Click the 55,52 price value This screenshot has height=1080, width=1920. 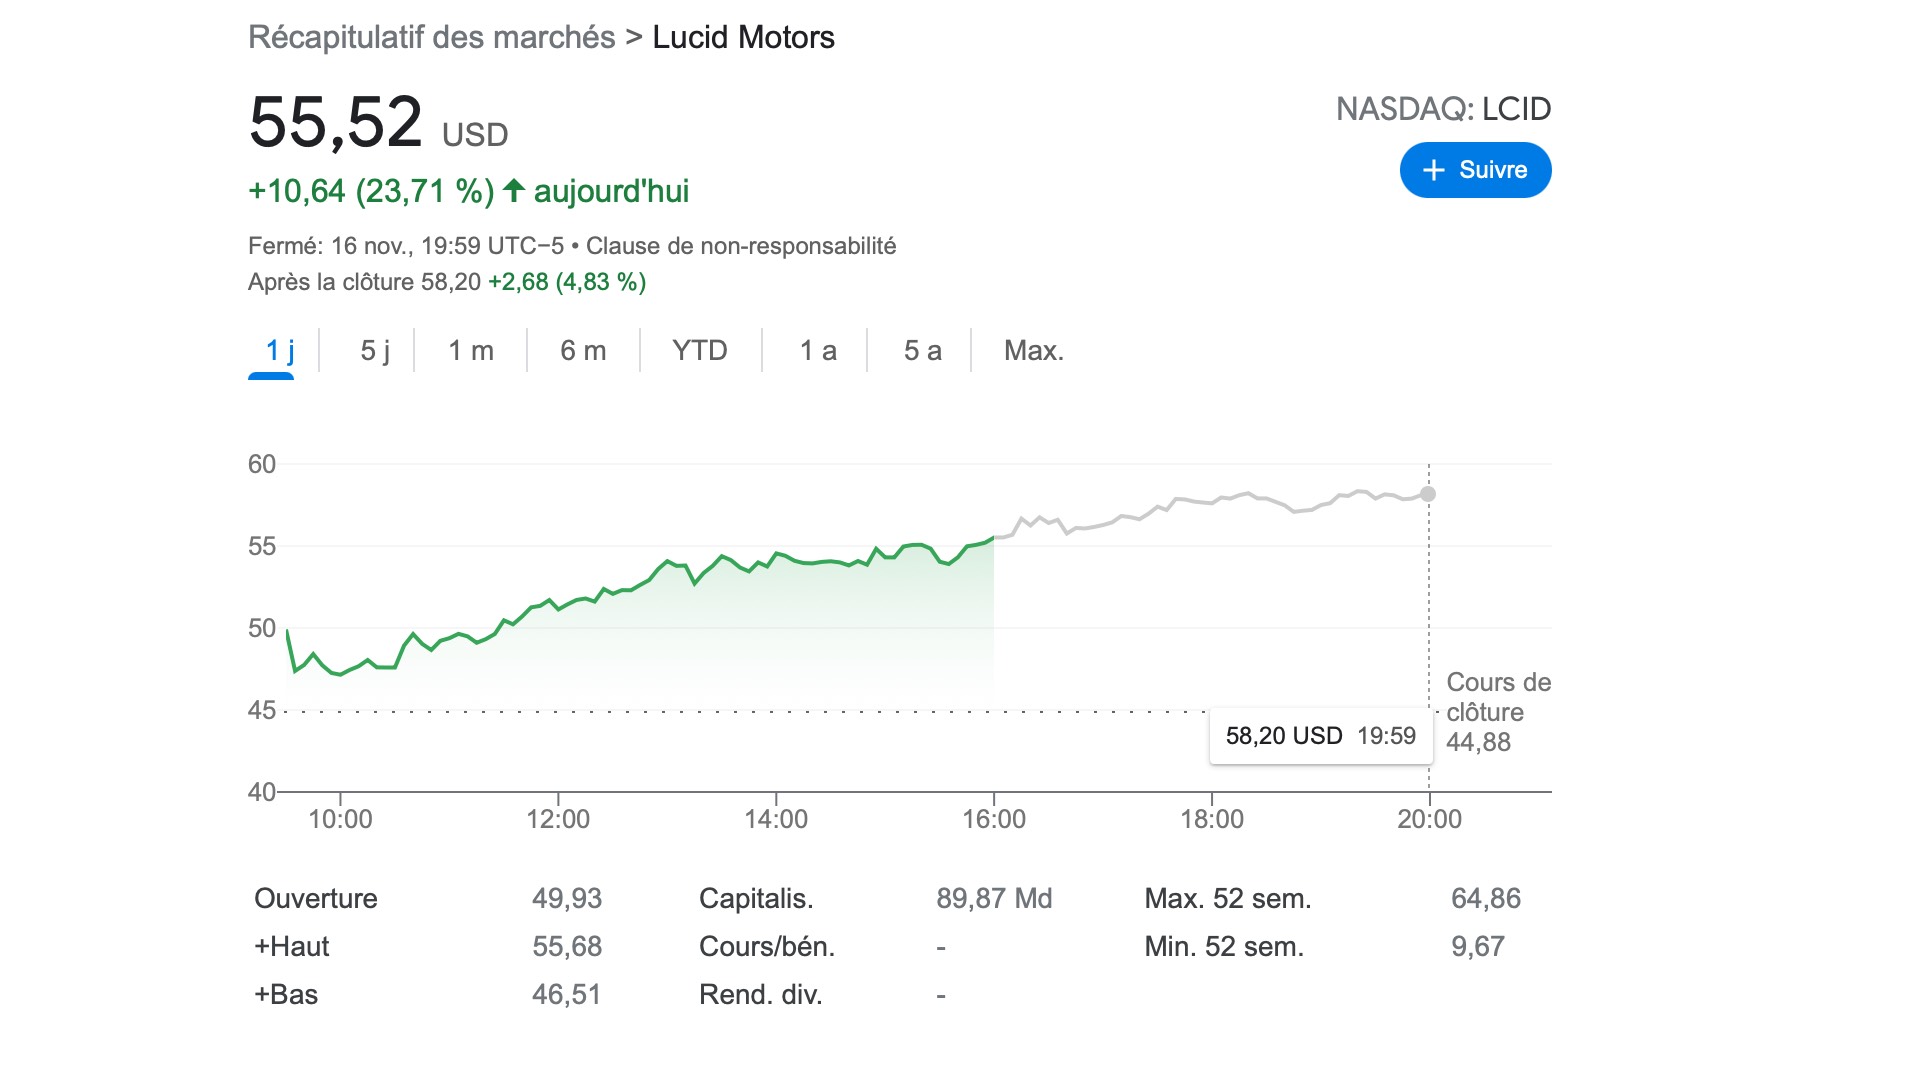[336, 123]
